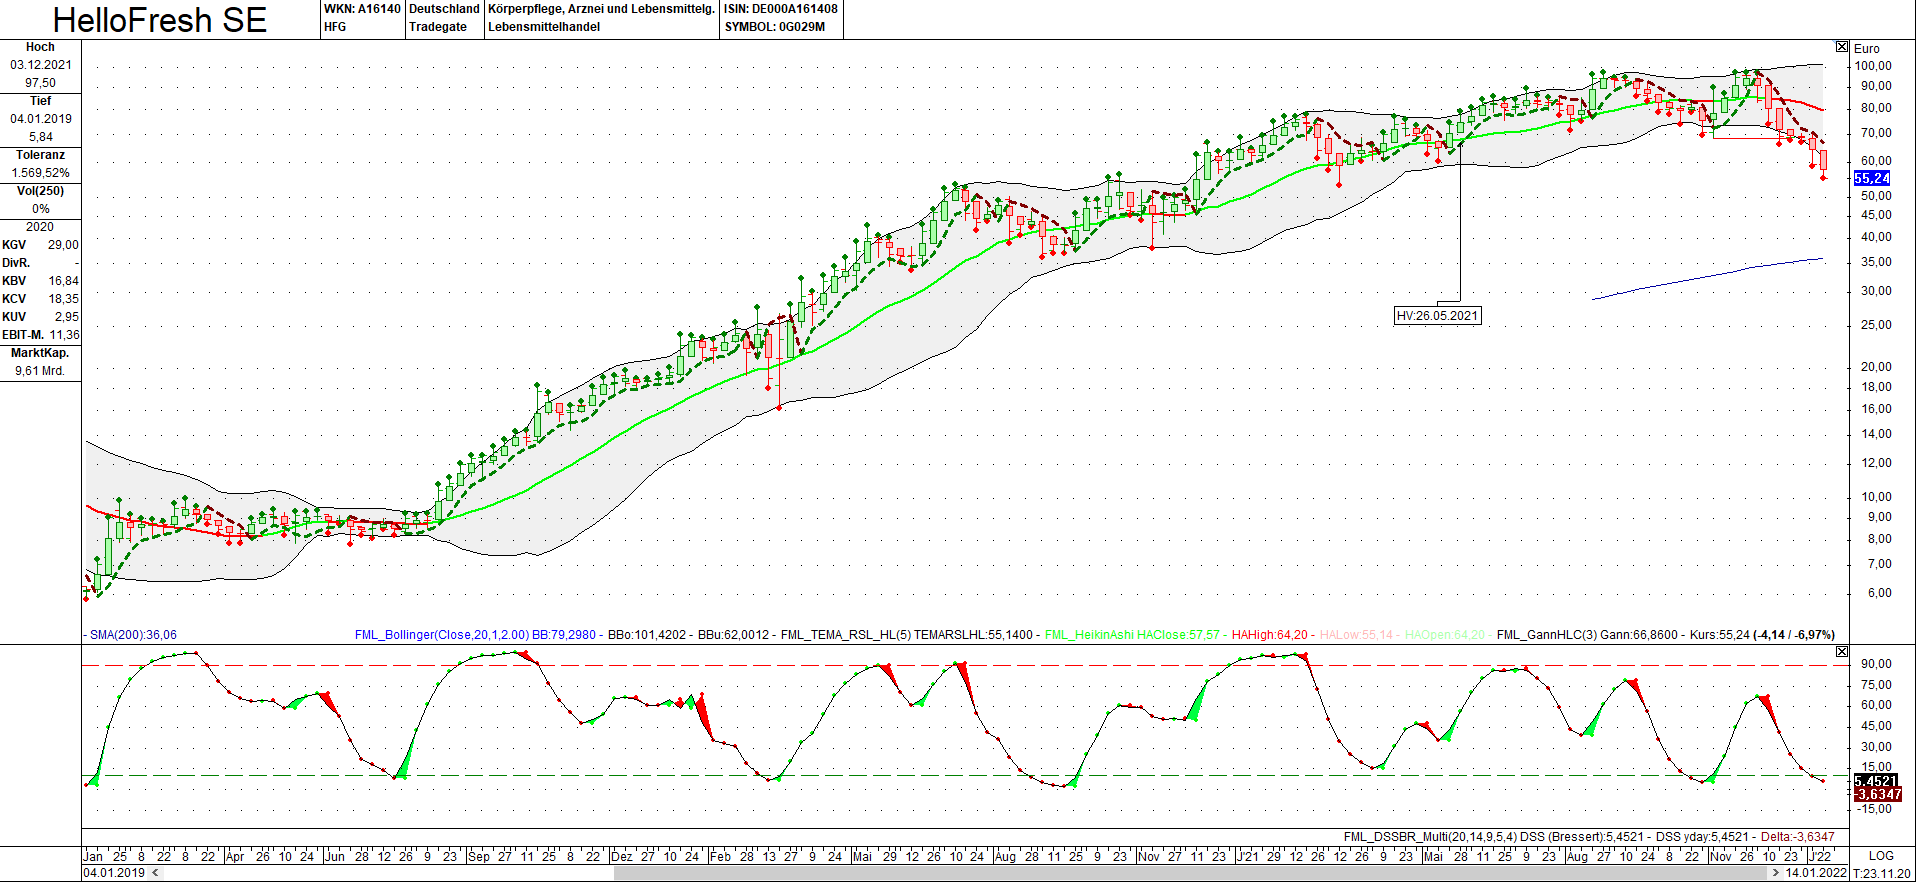Click the J'21 label on the time axis

pyautogui.click(x=1248, y=856)
